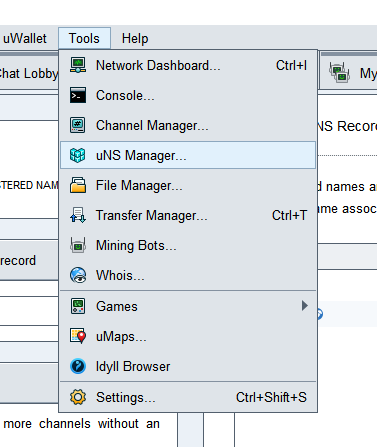
Task: Click the Settings gear icon
Action: [78, 397]
